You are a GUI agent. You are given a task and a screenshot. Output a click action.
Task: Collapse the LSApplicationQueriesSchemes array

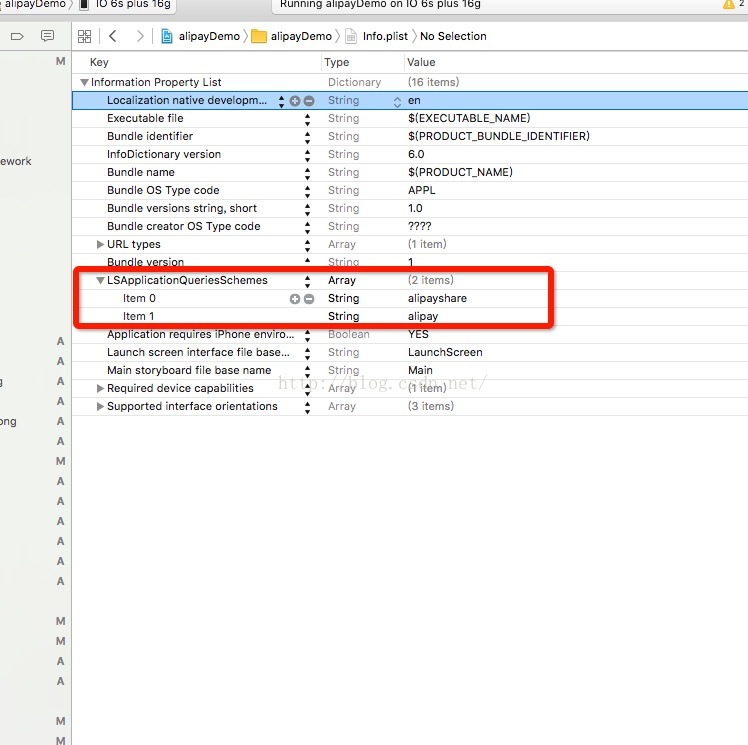pos(100,281)
